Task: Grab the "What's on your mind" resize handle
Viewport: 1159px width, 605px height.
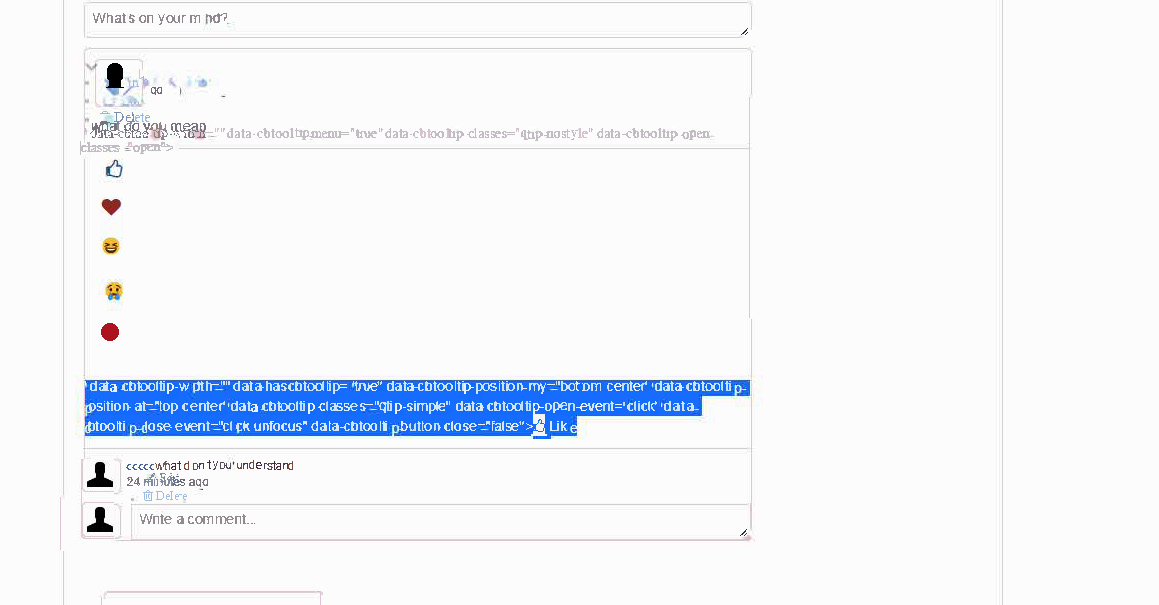Action: pyautogui.click(x=744, y=31)
